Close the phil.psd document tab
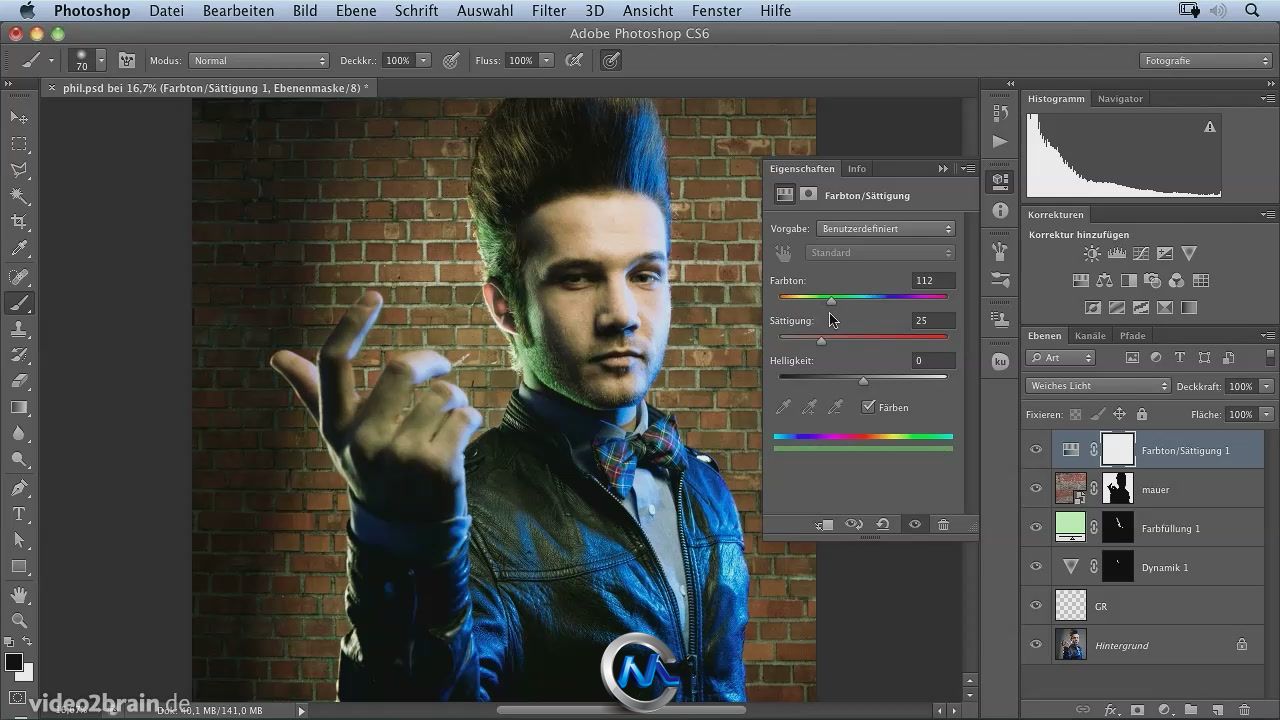Viewport: 1280px width, 720px height. [x=52, y=88]
